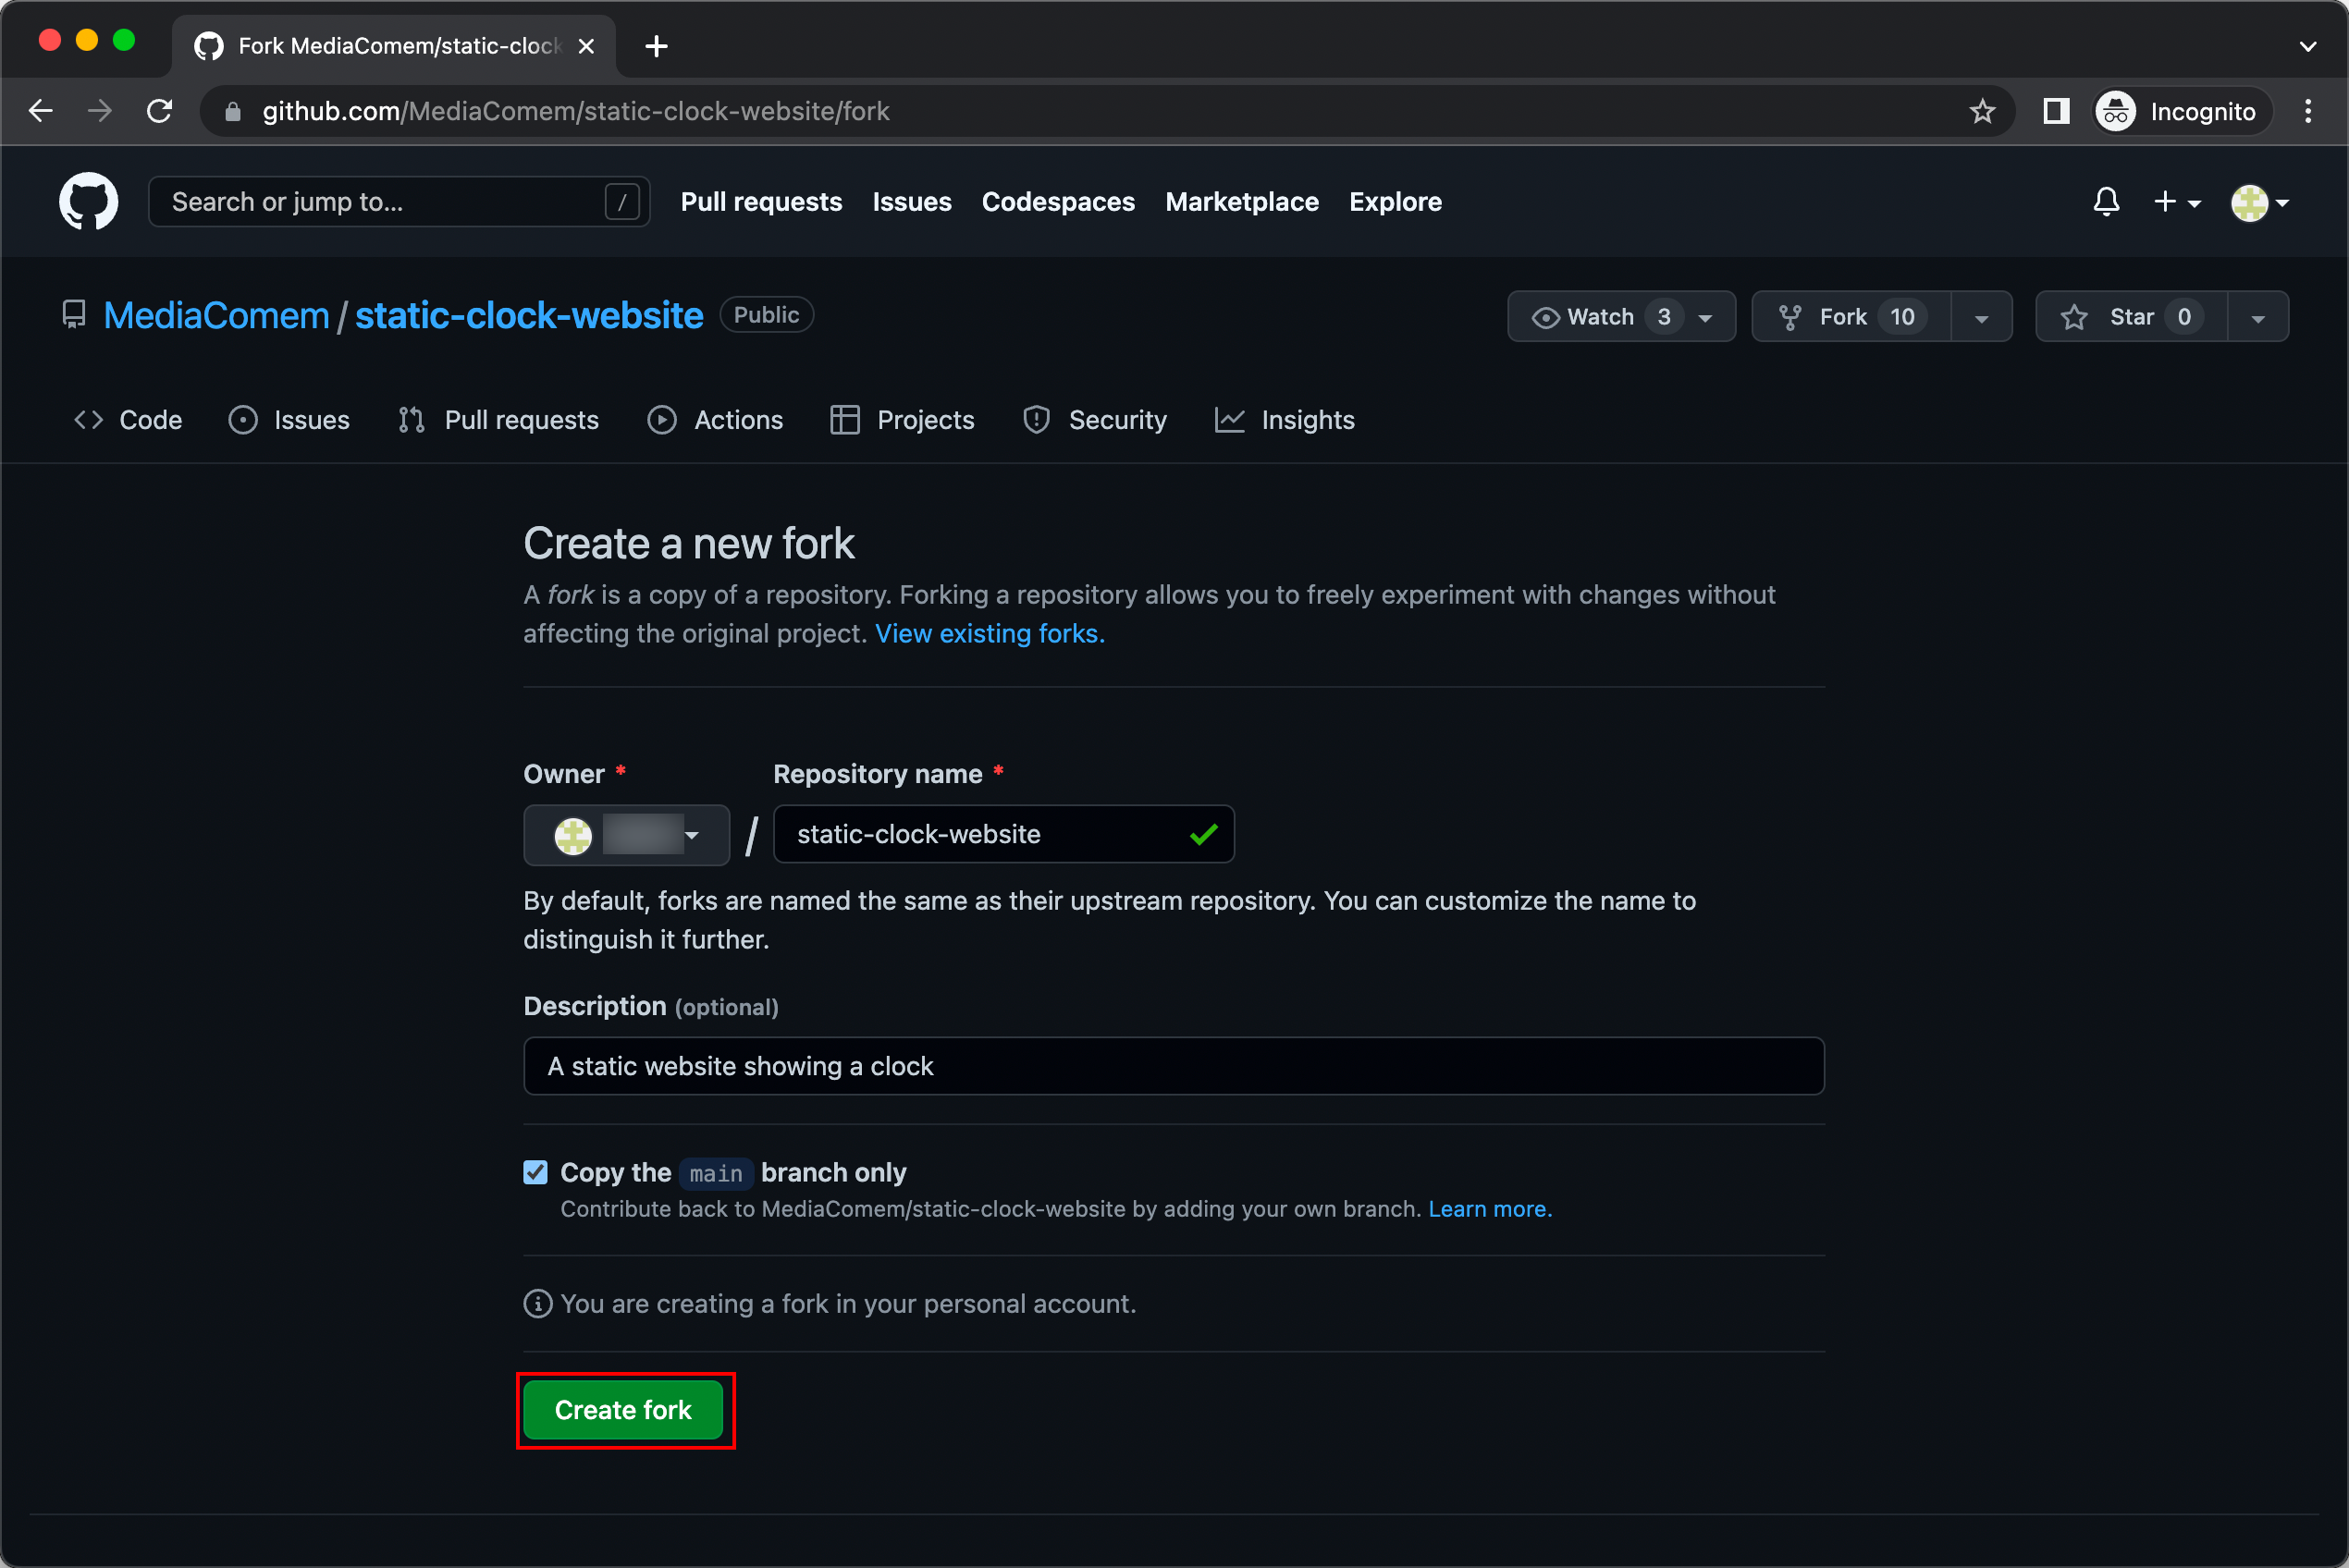
Task: Reload the current page
Action: click(159, 111)
